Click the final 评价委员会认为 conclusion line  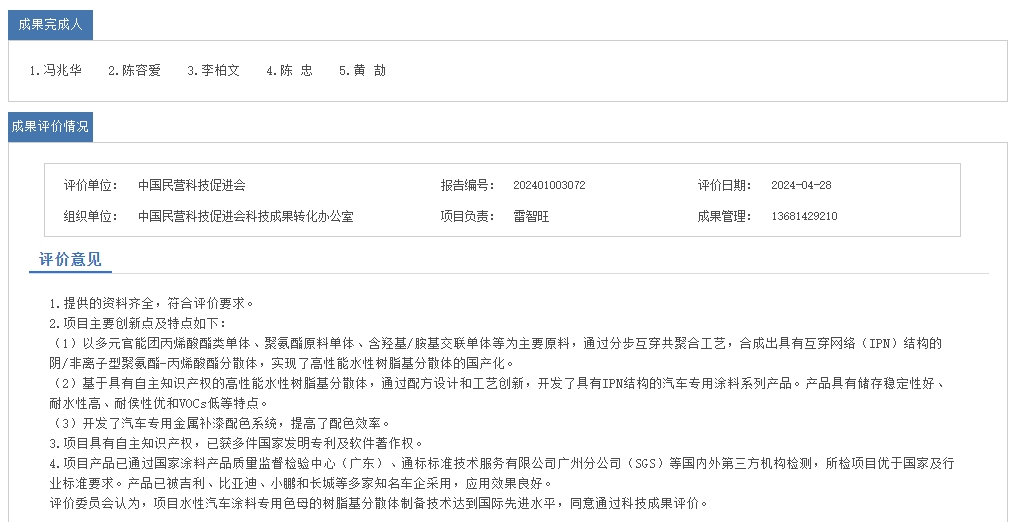point(380,503)
